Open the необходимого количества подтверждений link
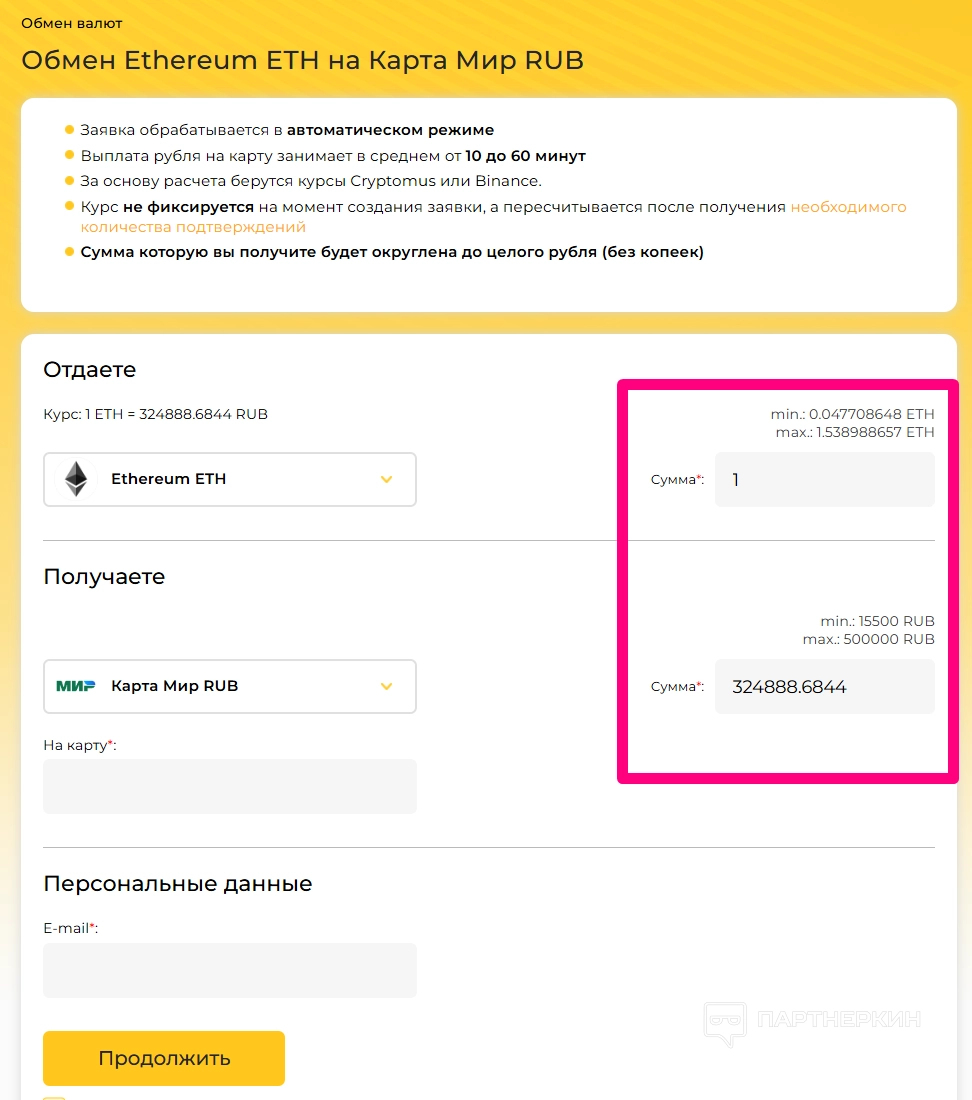Image resolution: width=972 pixels, height=1100 pixels. [x=493, y=217]
